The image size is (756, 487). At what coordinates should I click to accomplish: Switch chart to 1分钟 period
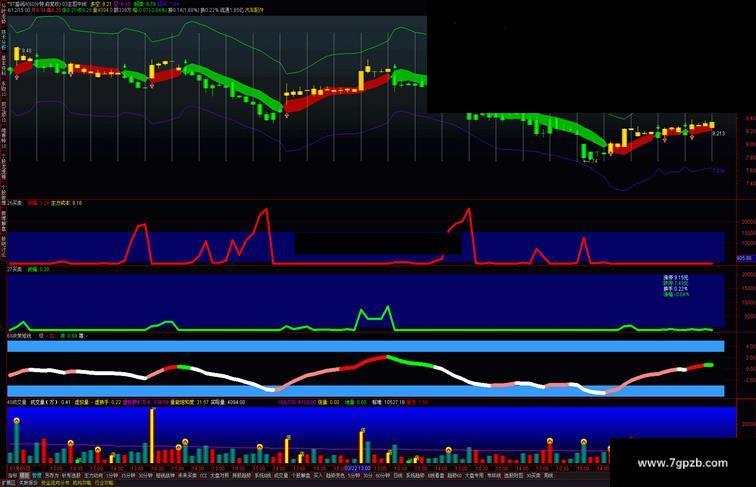(111, 476)
